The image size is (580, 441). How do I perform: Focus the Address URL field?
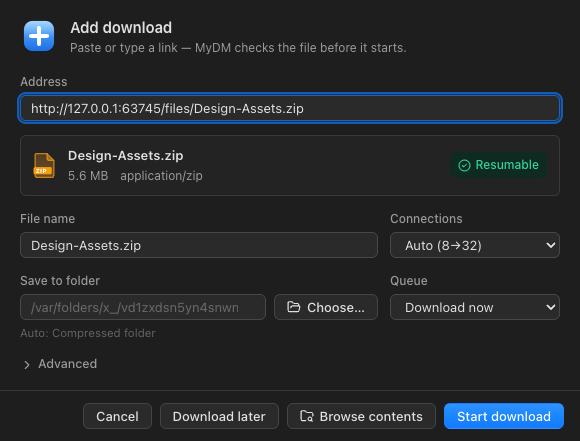tap(290, 108)
